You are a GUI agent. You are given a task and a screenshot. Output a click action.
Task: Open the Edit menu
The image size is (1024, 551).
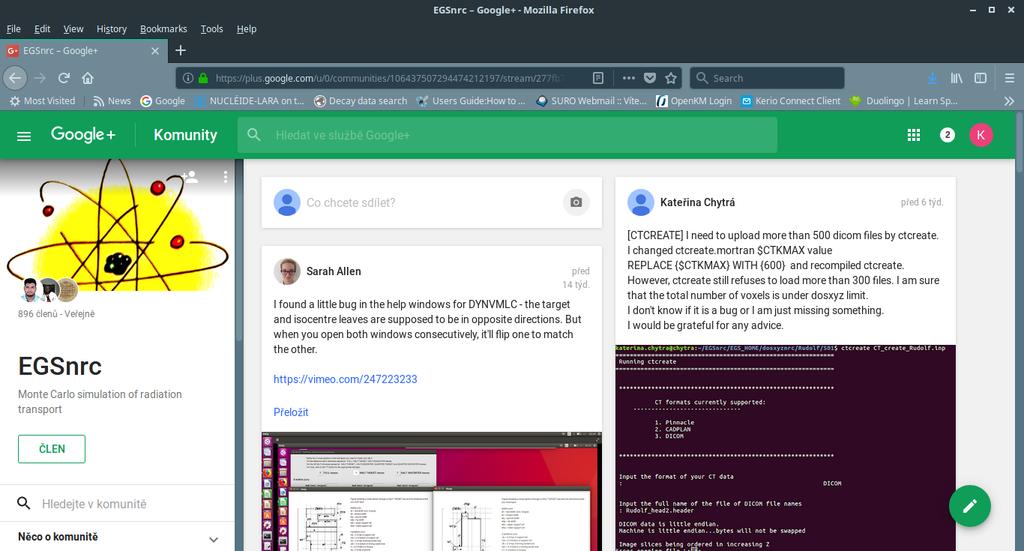(x=42, y=29)
